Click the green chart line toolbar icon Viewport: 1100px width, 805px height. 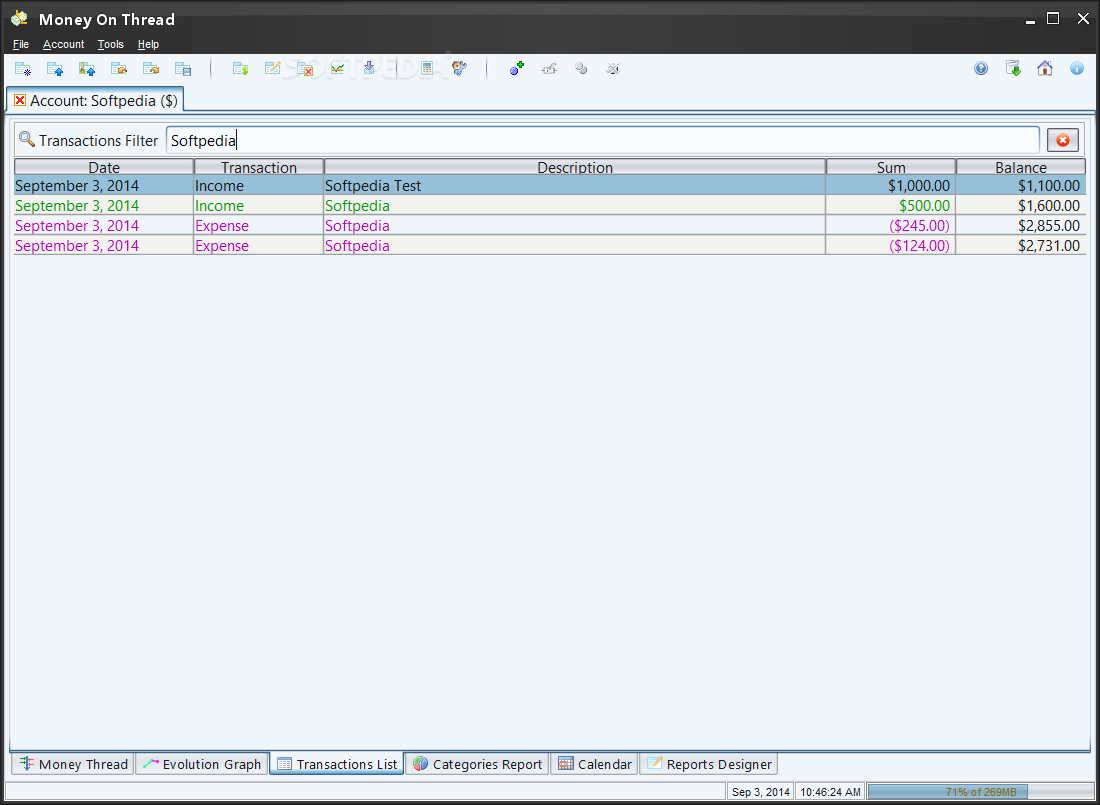tap(337, 69)
